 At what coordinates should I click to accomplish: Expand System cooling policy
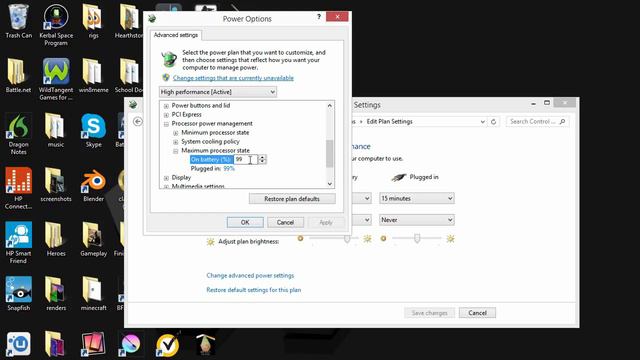176,142
